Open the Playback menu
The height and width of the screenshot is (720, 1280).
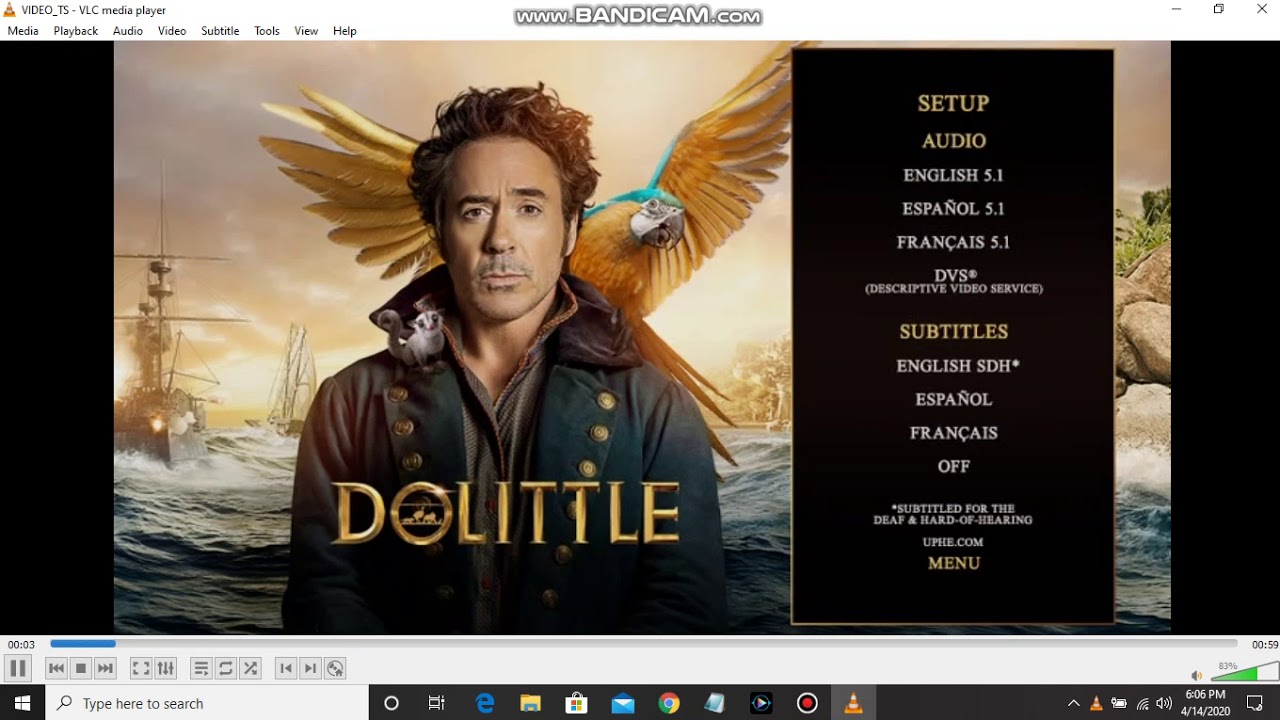click(x=76, y=31)
